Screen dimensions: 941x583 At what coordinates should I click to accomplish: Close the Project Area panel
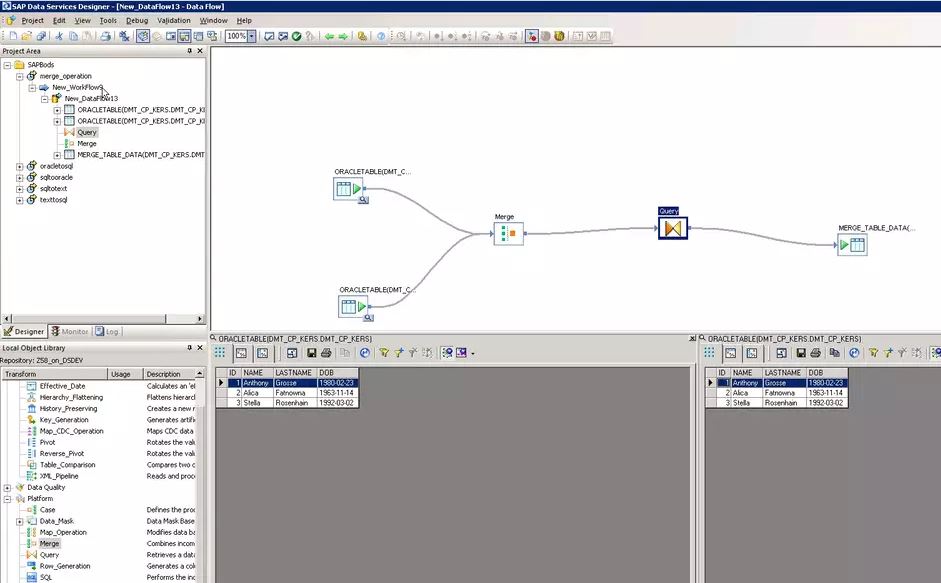point(200,51)
